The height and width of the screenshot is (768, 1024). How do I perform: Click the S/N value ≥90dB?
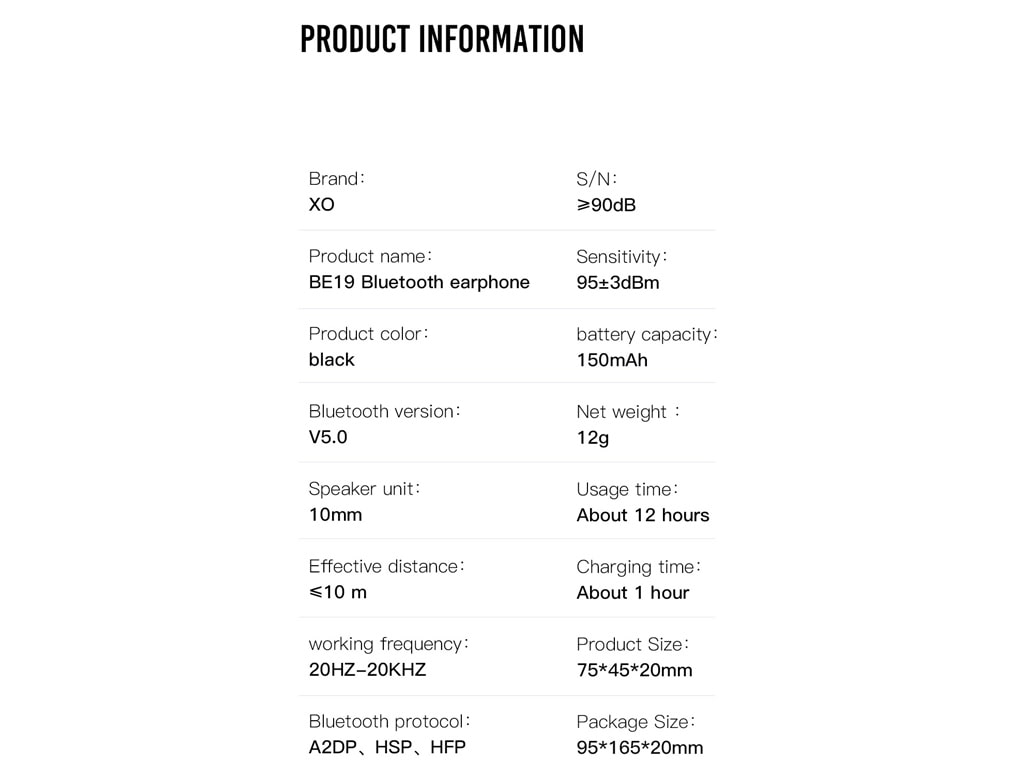pyautogui.click(x=606, y=205)
